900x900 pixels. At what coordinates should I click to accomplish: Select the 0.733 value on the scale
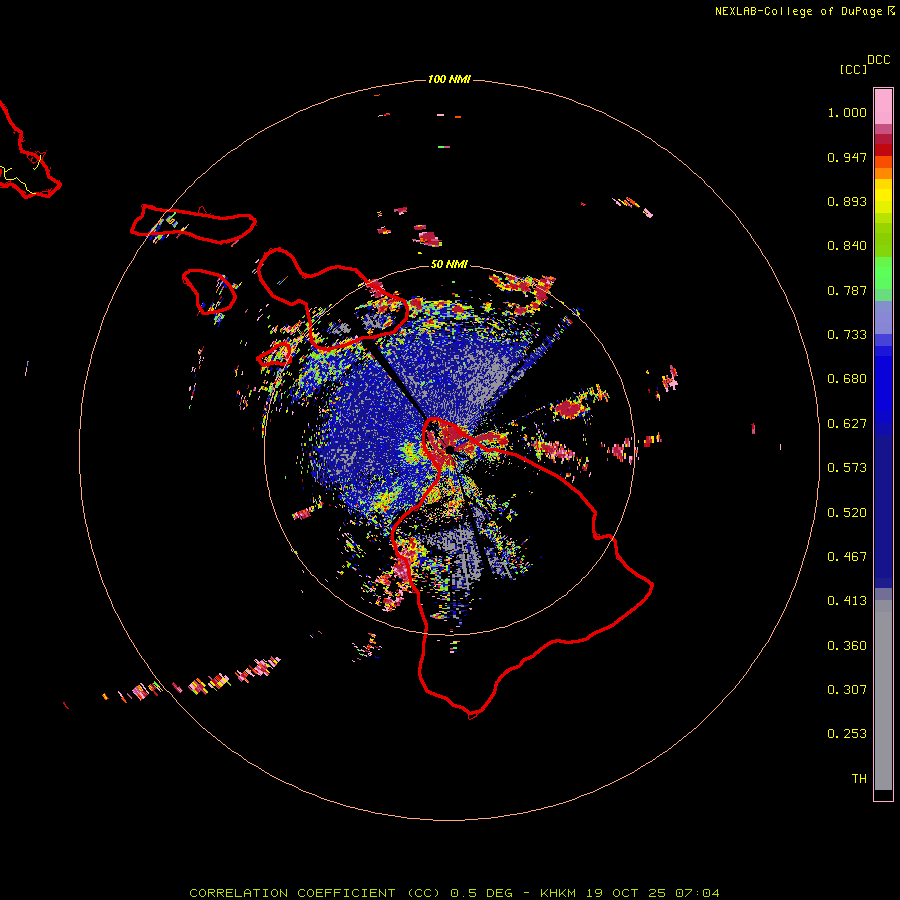click(x=847, y=335)
